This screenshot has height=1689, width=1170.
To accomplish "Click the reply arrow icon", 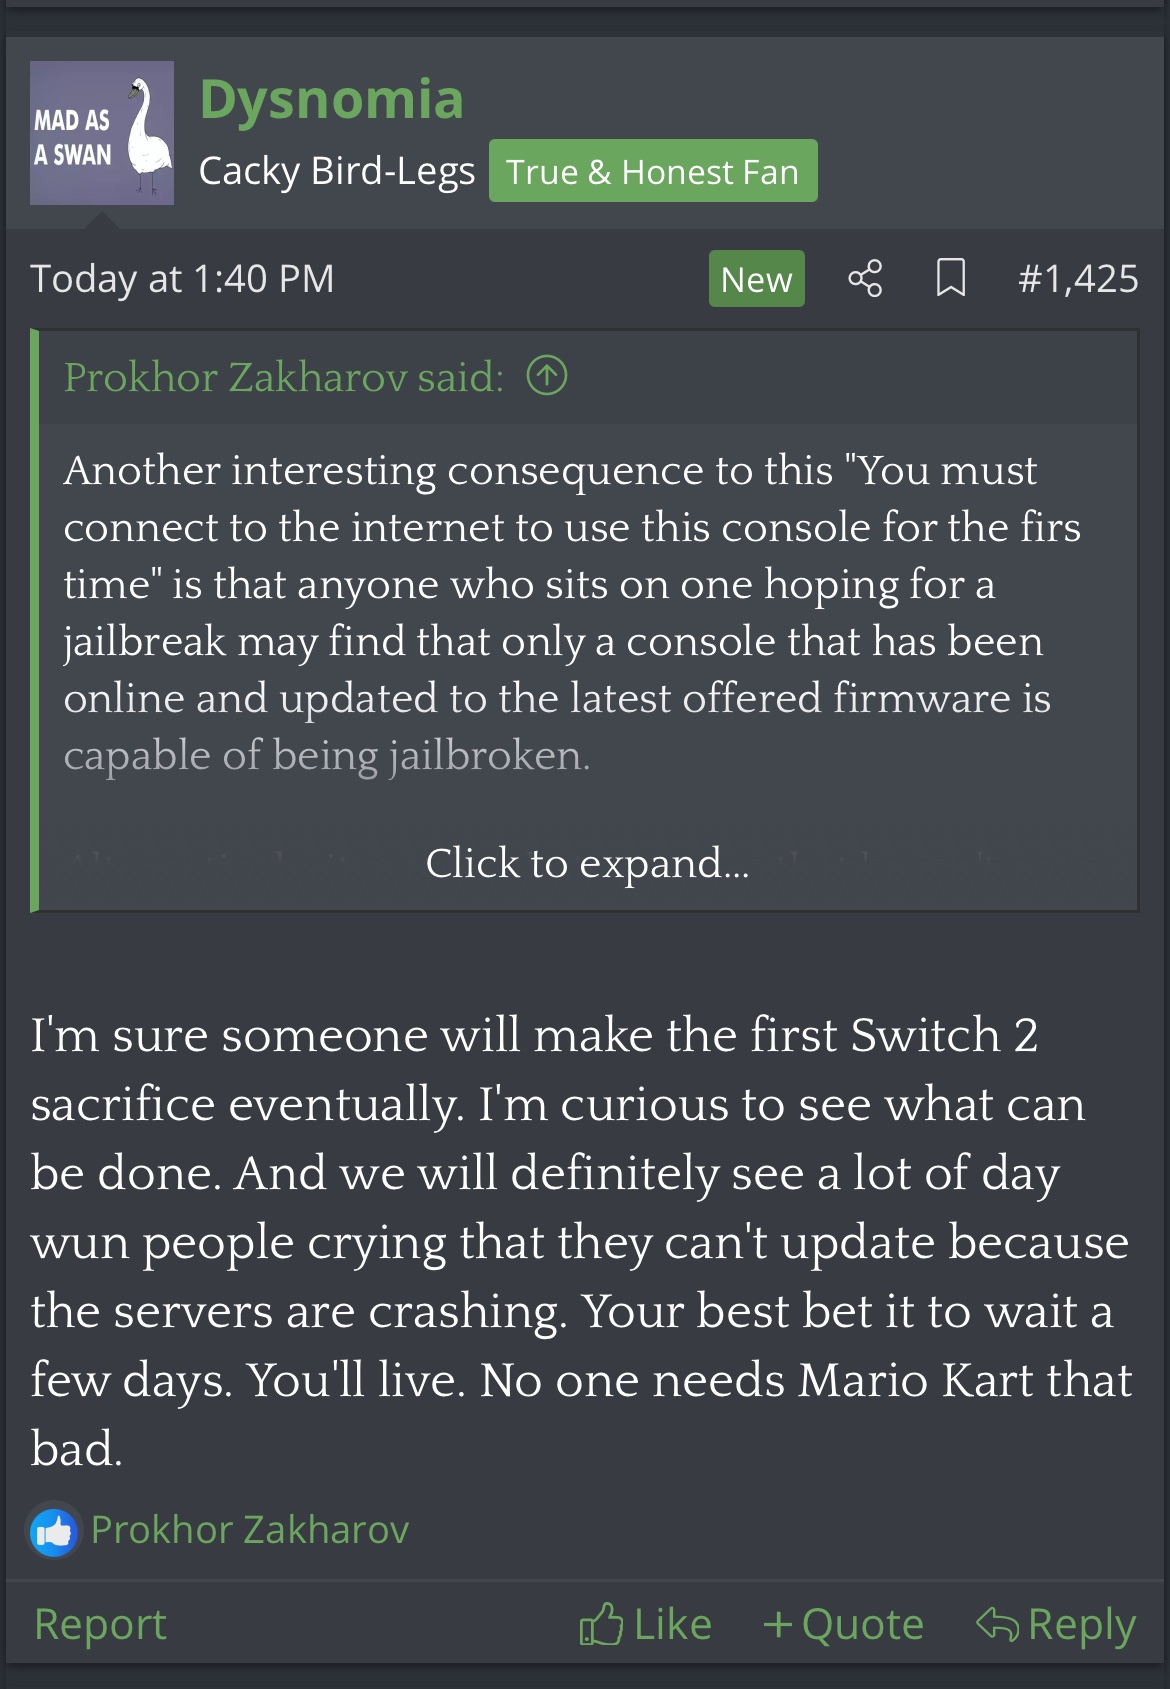I will pyautogui.click(x=997, y=1624).
